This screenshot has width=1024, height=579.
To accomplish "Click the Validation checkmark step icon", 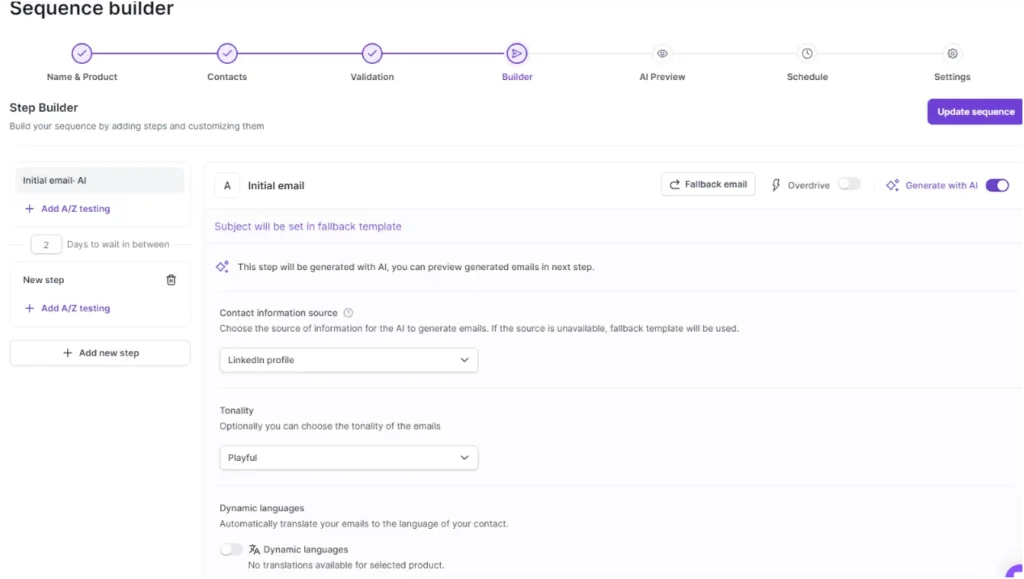I will [x=372, y=53].
